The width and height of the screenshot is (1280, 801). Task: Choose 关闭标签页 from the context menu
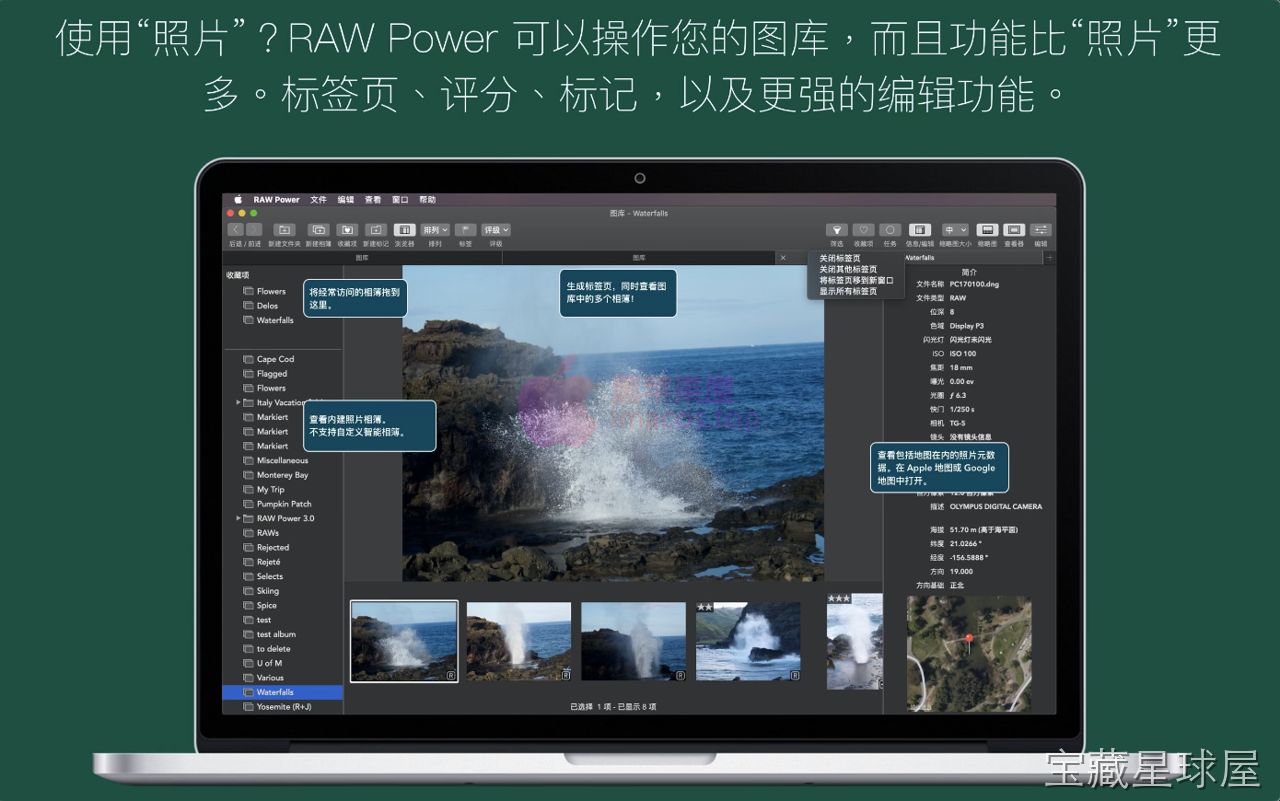click(840, 258)
